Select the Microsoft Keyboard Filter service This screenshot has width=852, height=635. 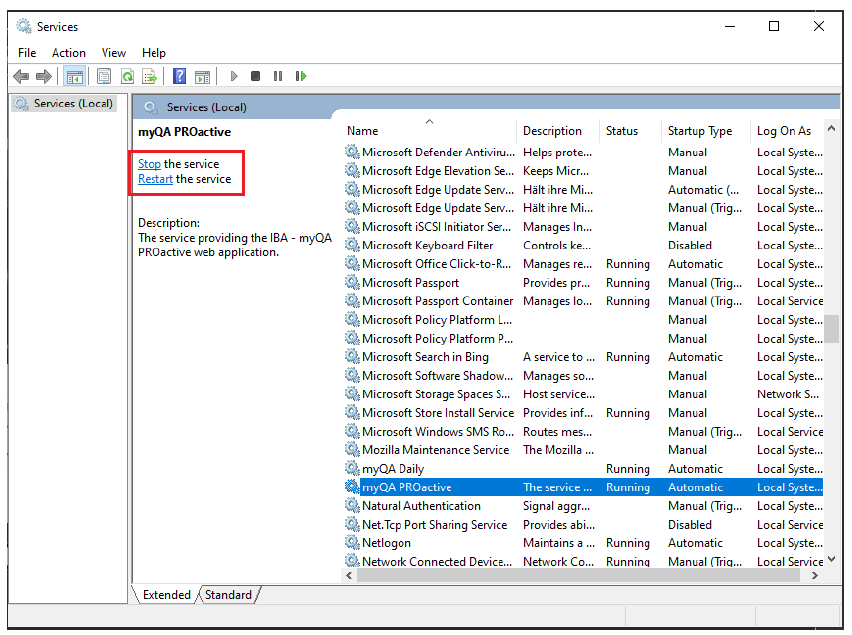[584, 245]
